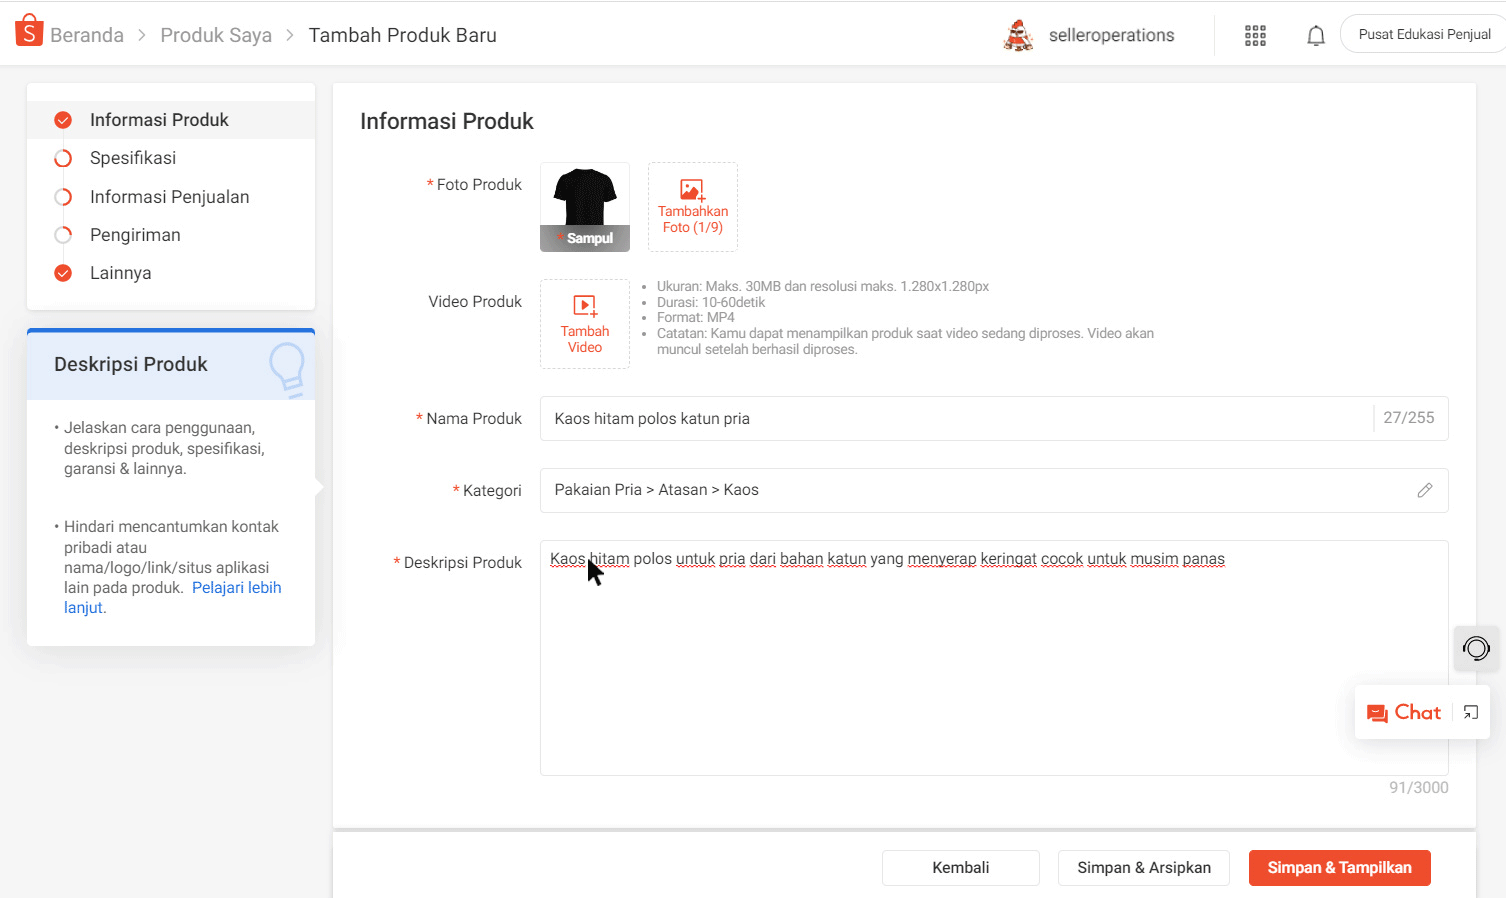The image size is (1506, 898).
Task: Select the Spesifikasi section
Action: (134, 157)
